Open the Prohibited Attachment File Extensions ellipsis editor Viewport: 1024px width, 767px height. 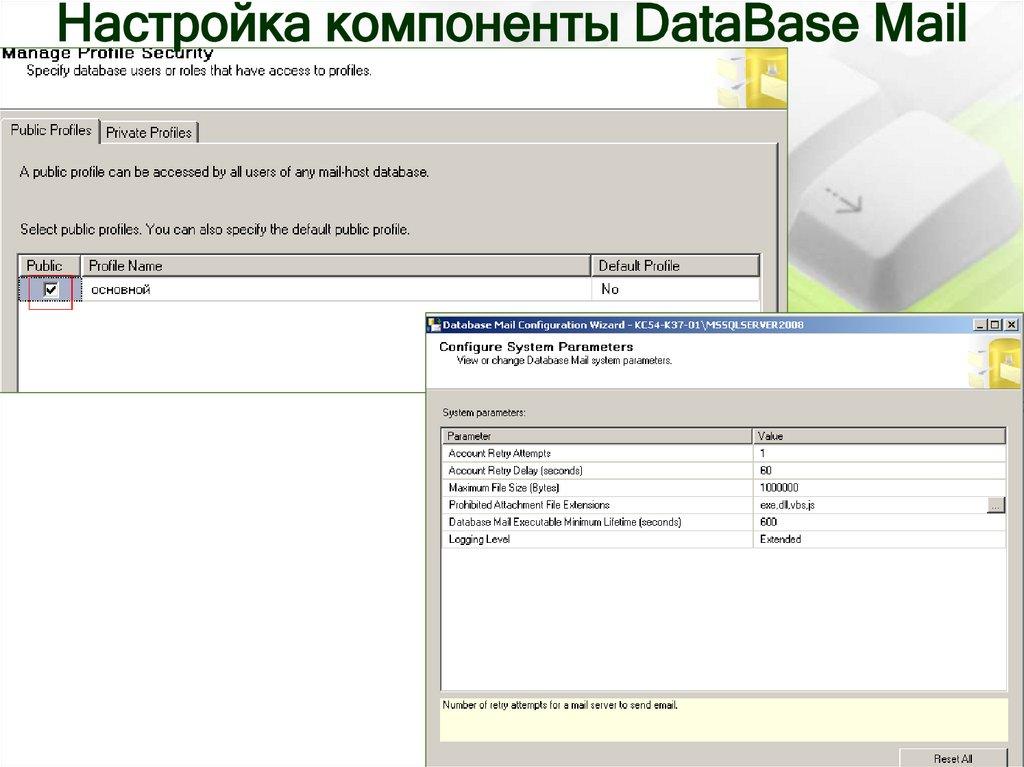coord(998,505)
